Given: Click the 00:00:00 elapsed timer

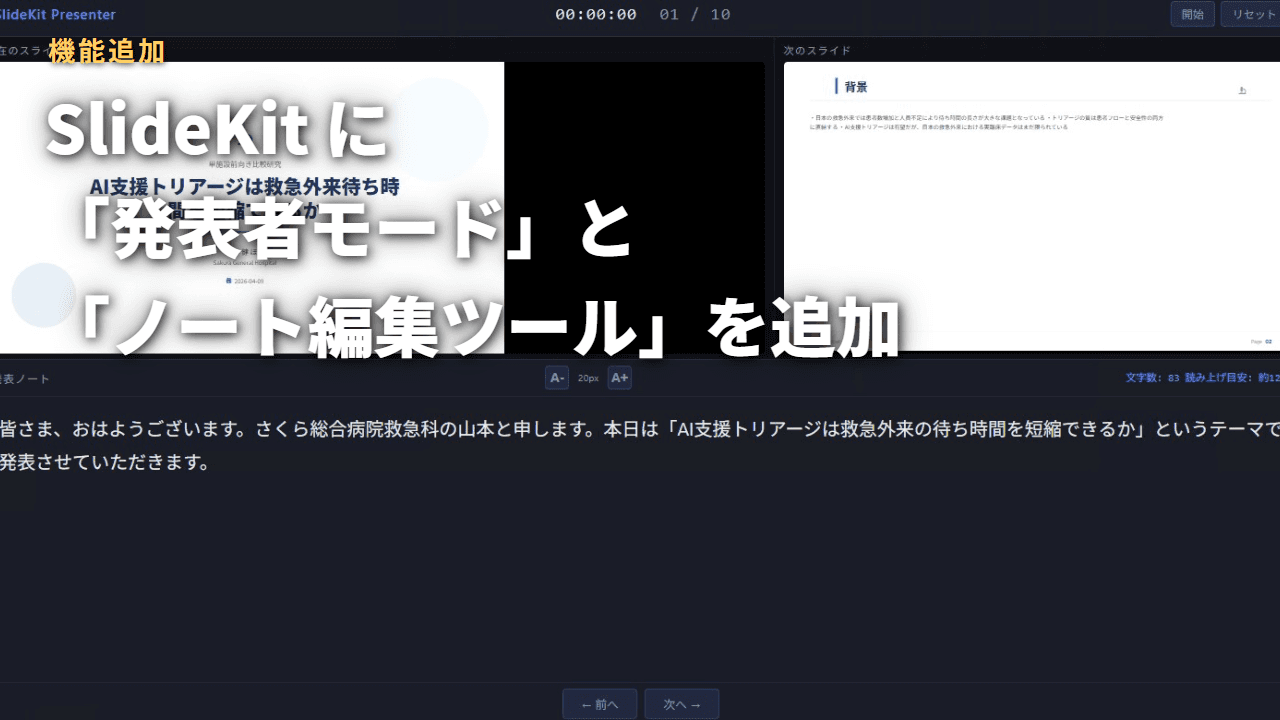Looking at the screenshot, I should (x=596, y=14).
